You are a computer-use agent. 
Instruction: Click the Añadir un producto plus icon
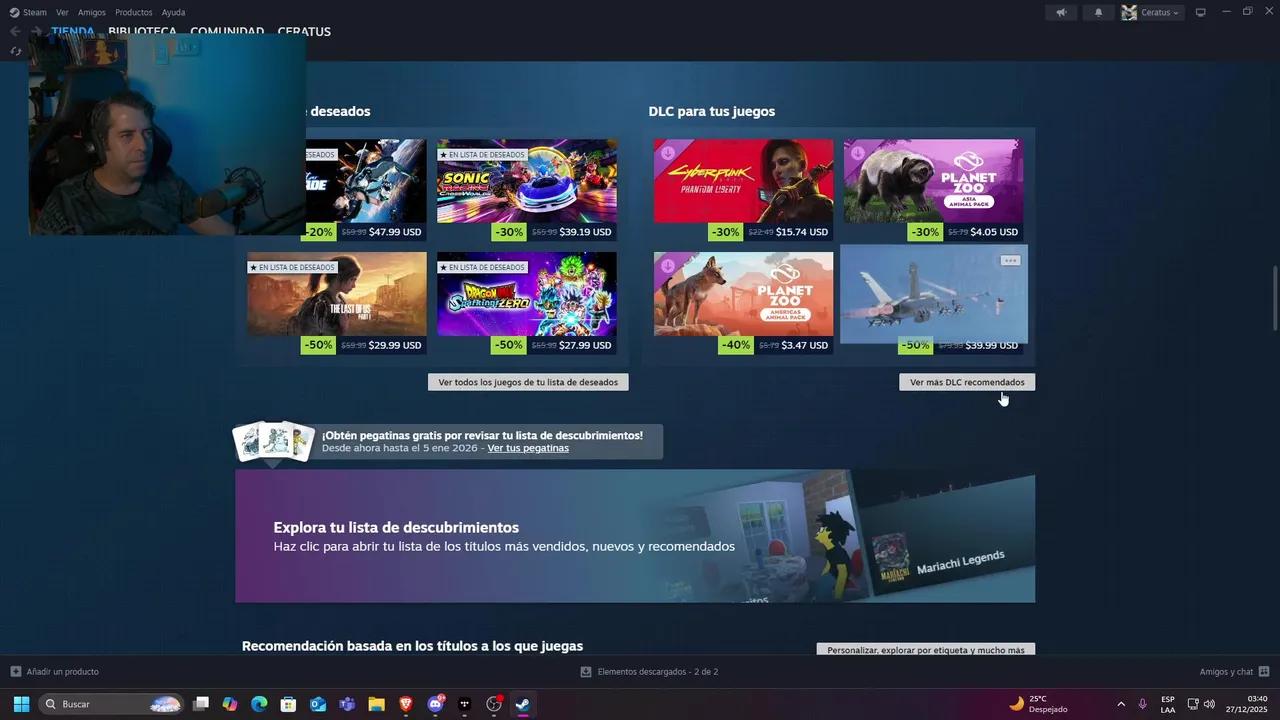point(15,672)
